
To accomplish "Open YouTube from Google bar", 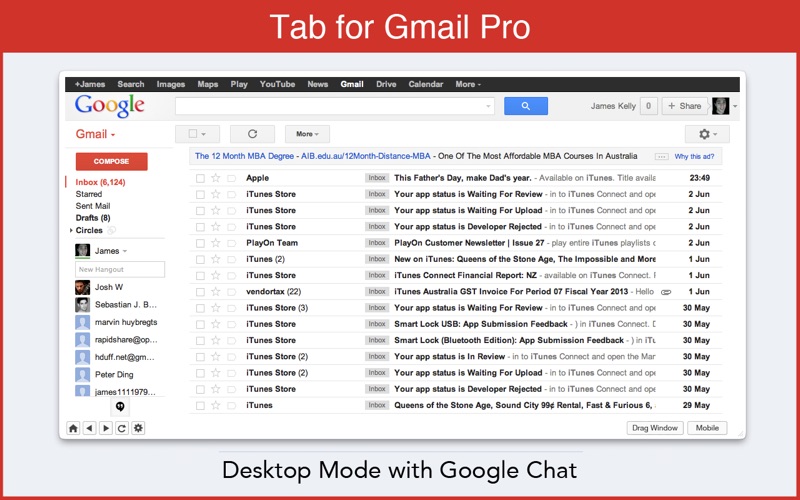I will pyautogui.click(x=277, y=84).
